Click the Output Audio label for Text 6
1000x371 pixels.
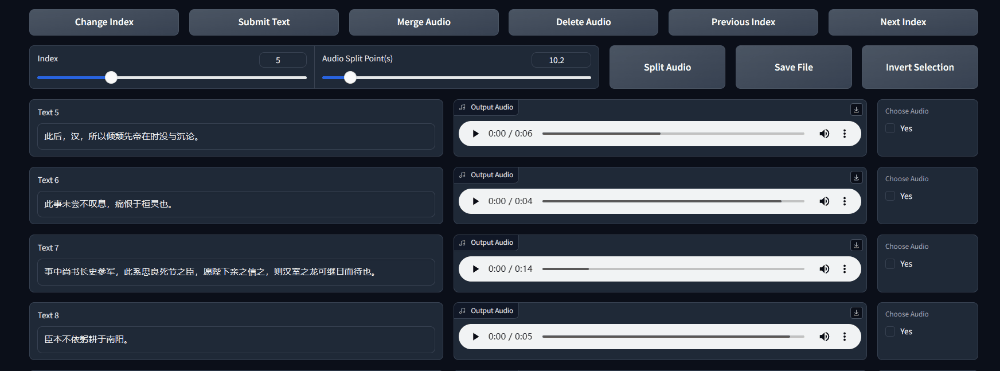point(486,175)
